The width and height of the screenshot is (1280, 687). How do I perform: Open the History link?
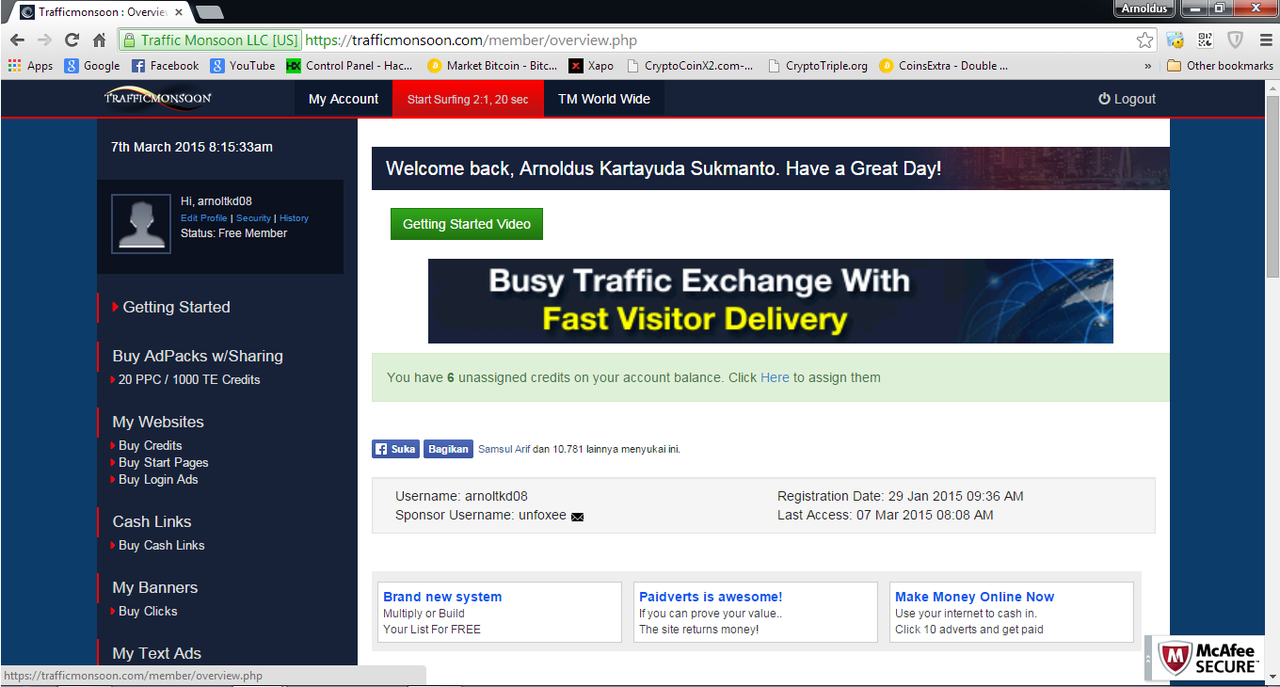point(294,218)
